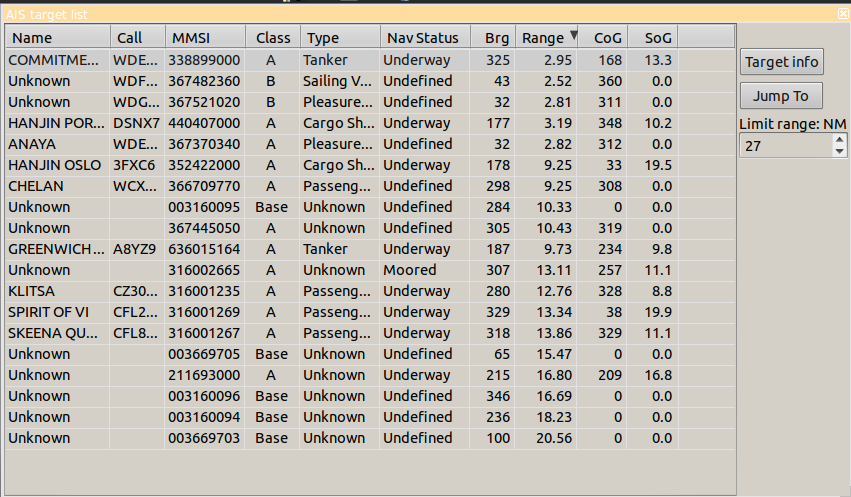The image size is (851, 497).
Task: Close the AIS target list window
Action: (843, 14)
